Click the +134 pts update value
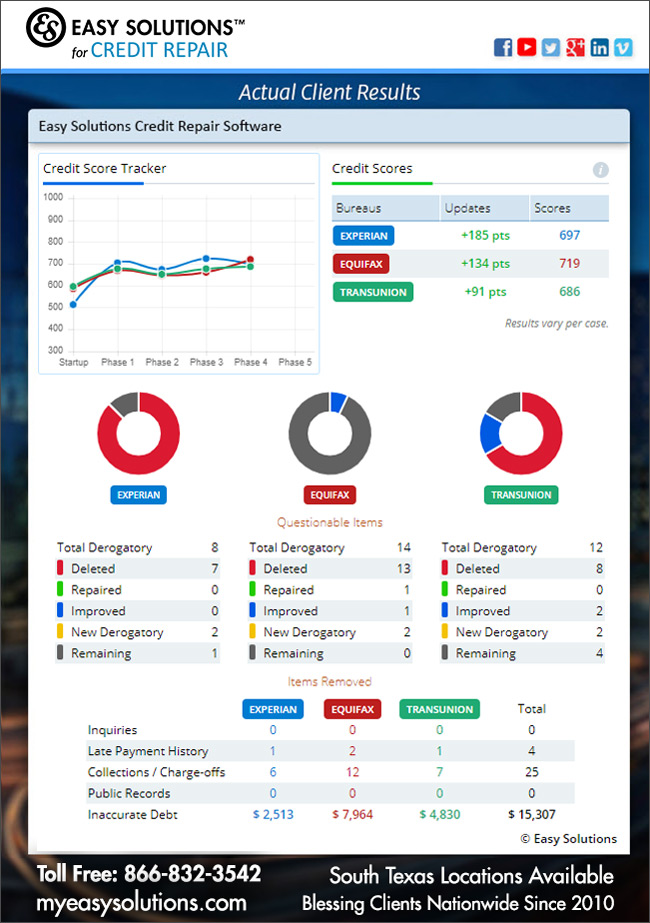This screenshot has width=650, height=923. tap(485, 264)
